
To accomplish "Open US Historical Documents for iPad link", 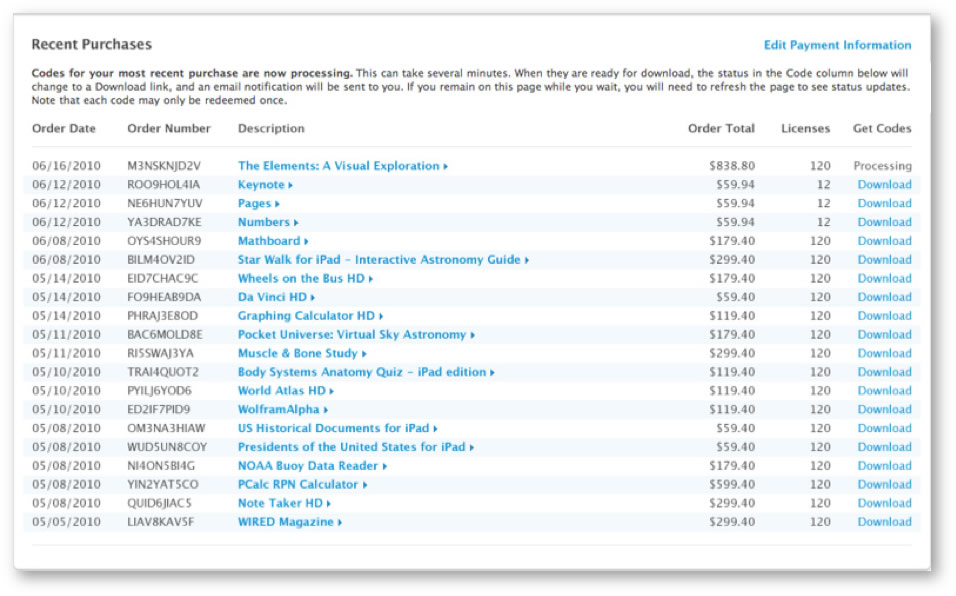I will click(x=338, y=428).
